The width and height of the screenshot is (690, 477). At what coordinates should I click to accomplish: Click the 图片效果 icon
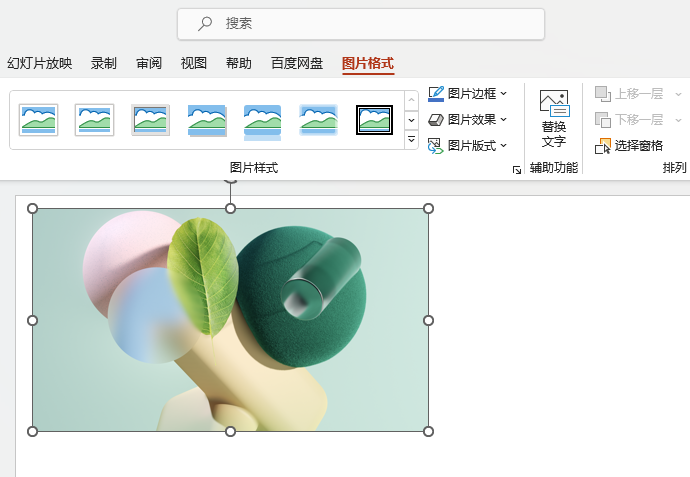pyautogui.click(x=436, y=120)
